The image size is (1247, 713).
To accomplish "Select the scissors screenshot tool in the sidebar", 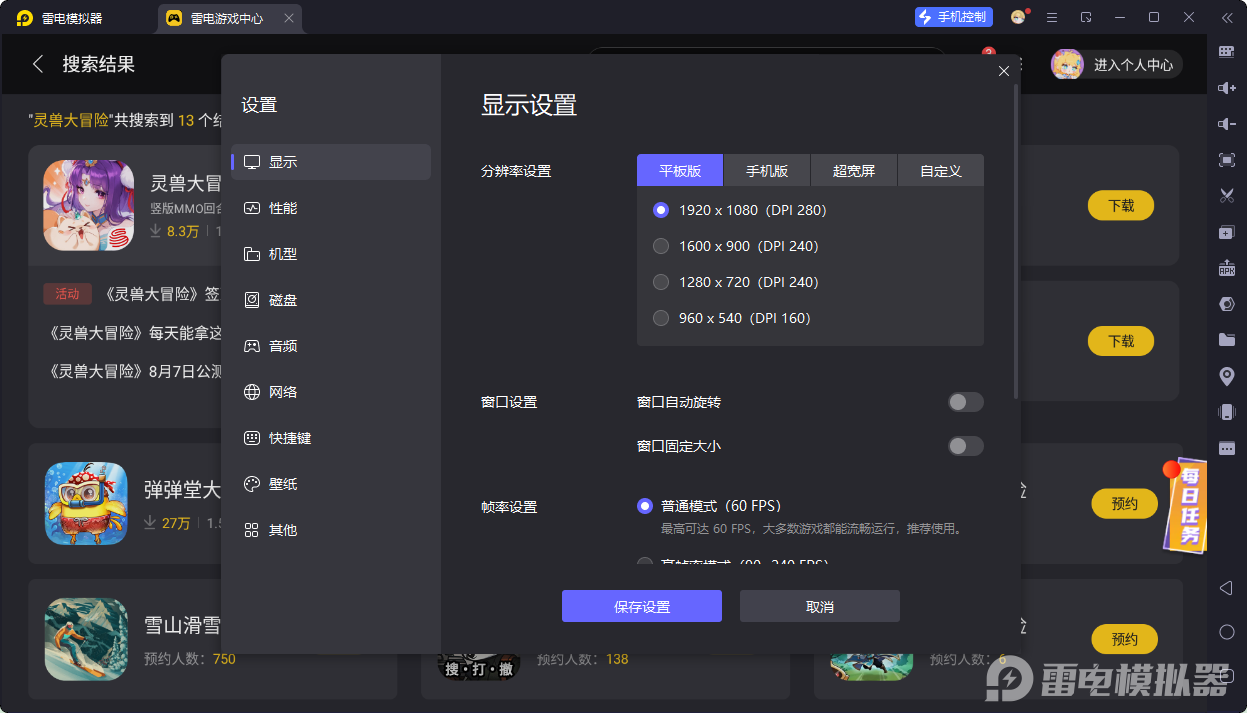I will 1226,195.
